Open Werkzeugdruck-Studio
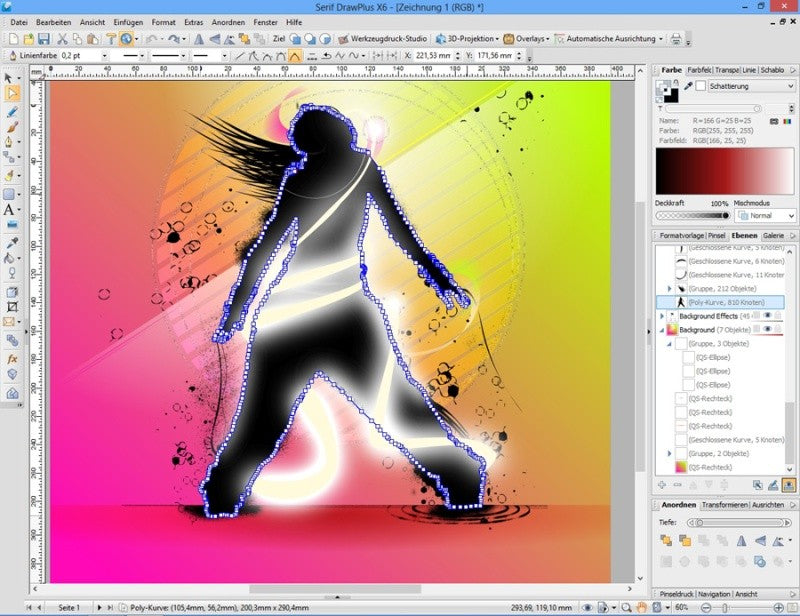800x616 pixels. click(383, 39)
